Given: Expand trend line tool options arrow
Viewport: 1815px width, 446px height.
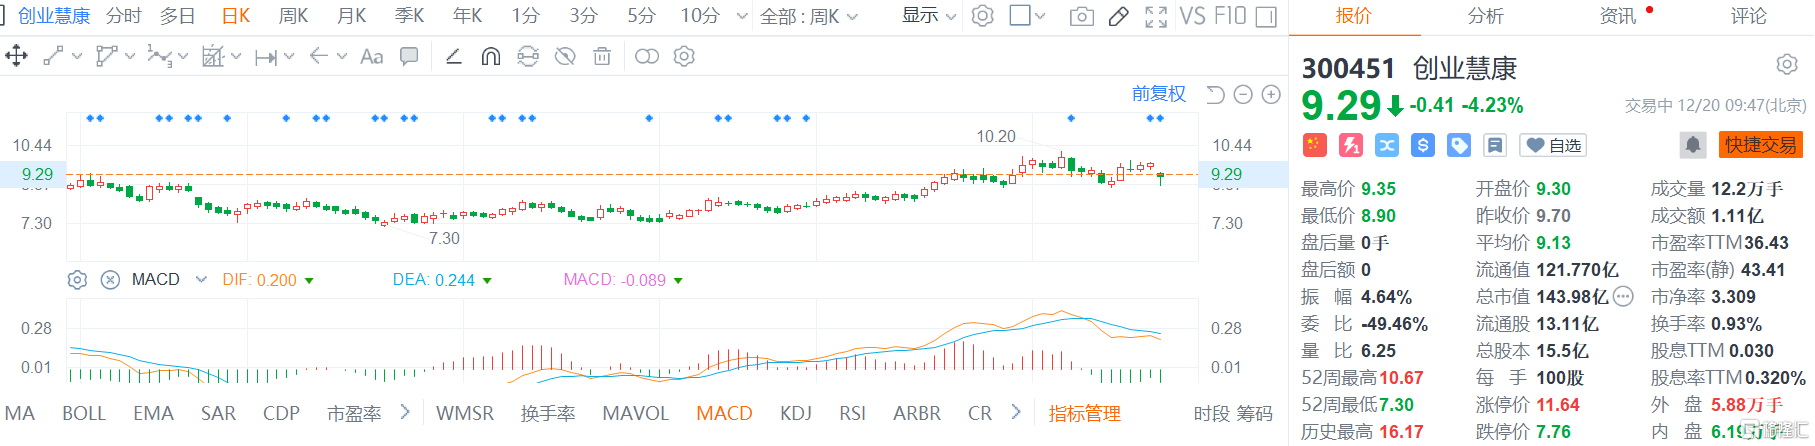Looking at the screenshot, I should [77, 57].
